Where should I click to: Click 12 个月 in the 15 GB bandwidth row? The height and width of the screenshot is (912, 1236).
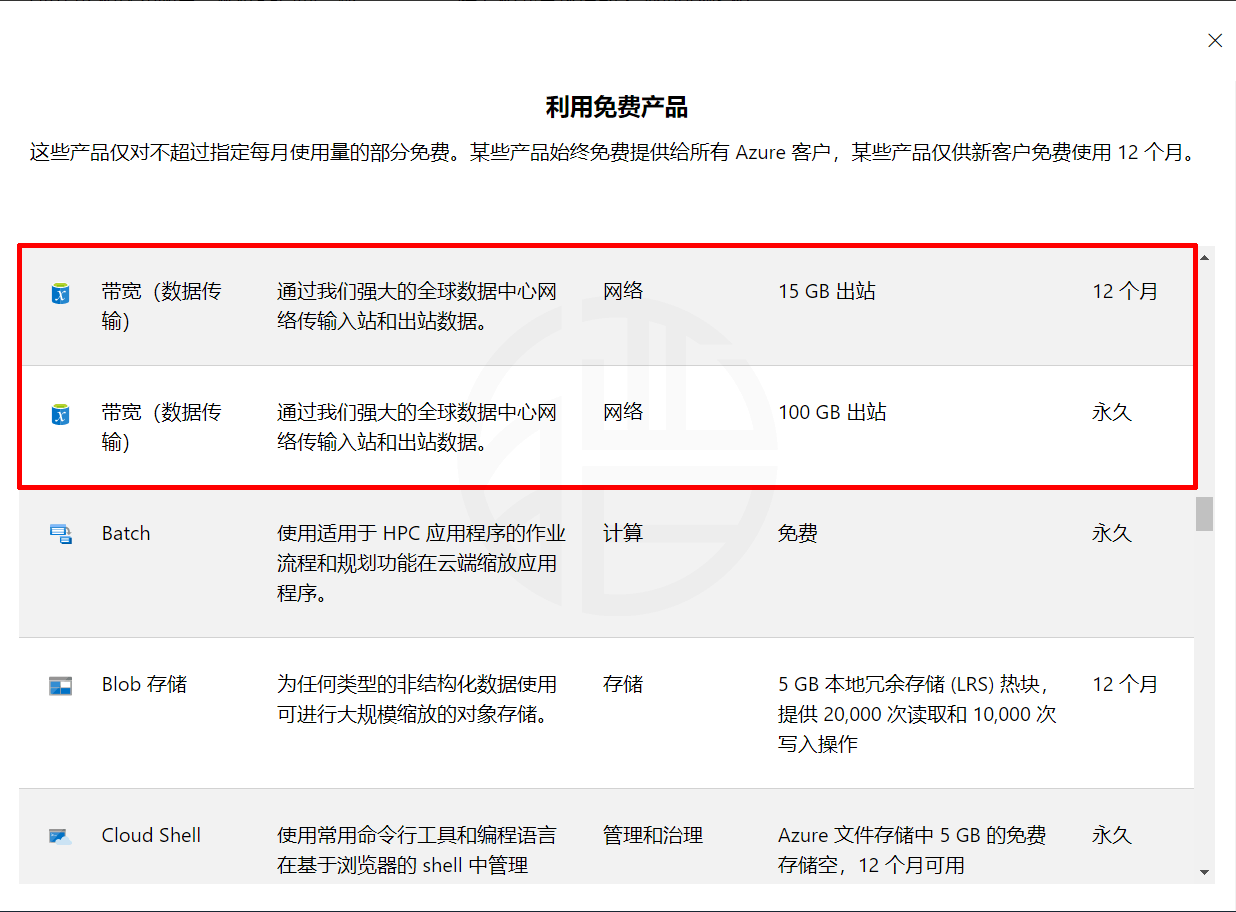pyautogui.click(x=1125, y=291)
